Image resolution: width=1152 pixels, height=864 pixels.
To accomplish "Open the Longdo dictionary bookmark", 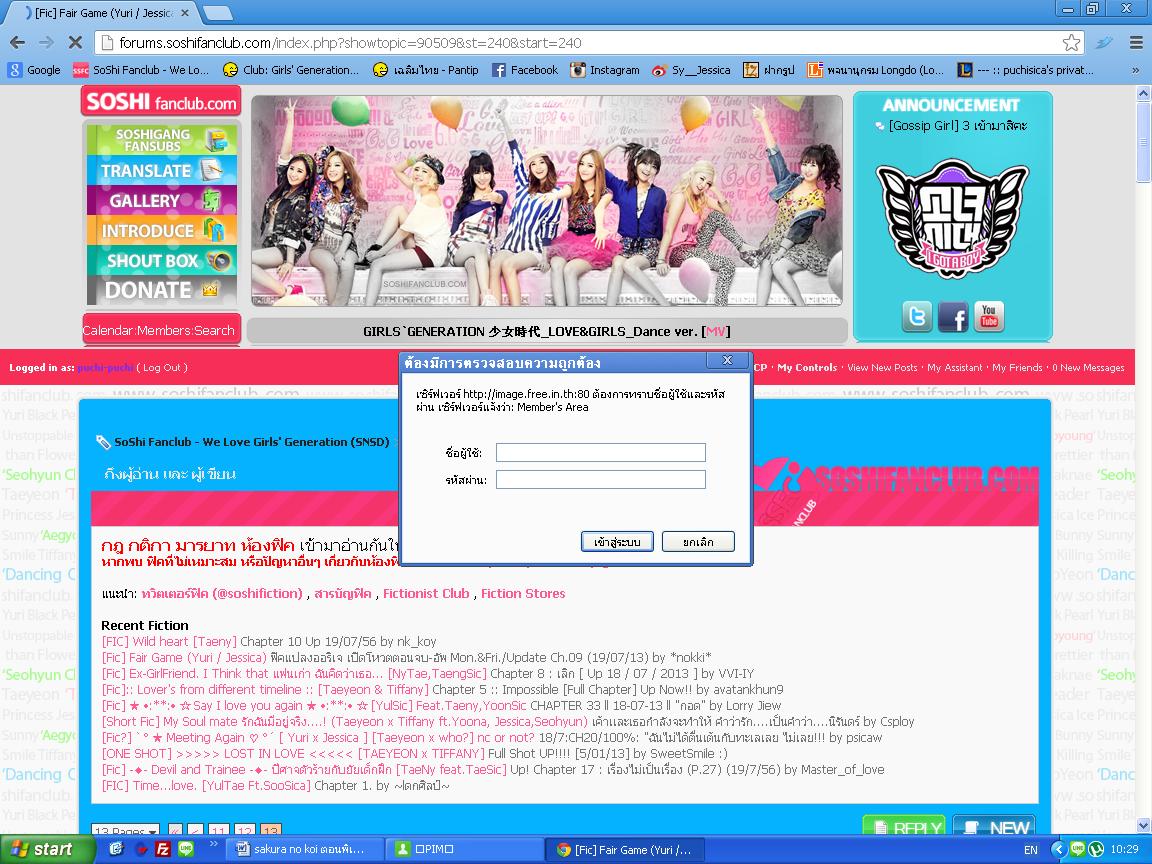I will pyautogui.click(x=876, y=70).
